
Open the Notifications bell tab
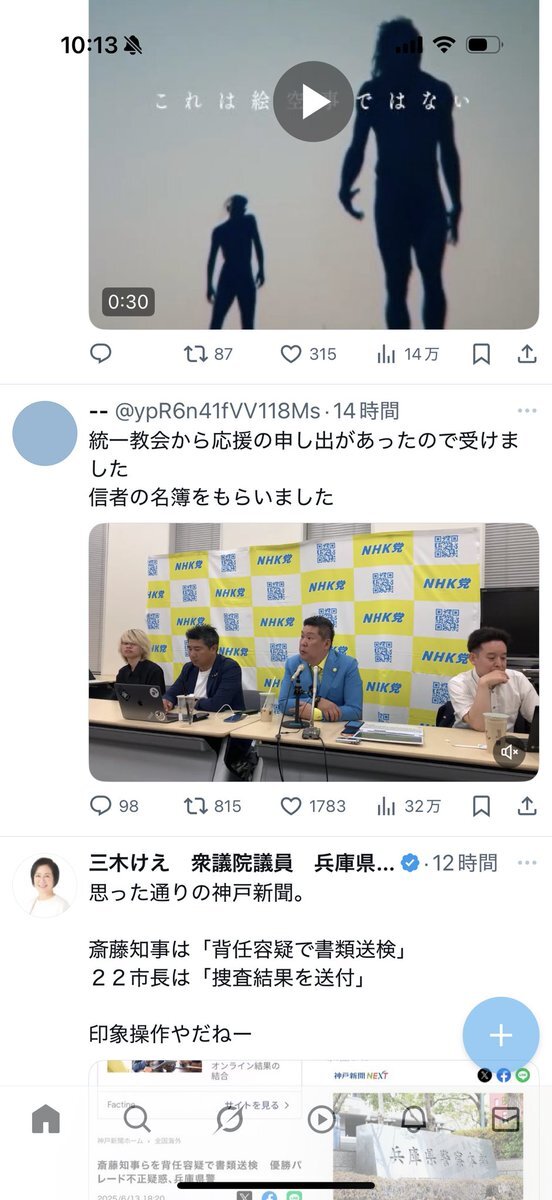click(x=413, y=1119)
